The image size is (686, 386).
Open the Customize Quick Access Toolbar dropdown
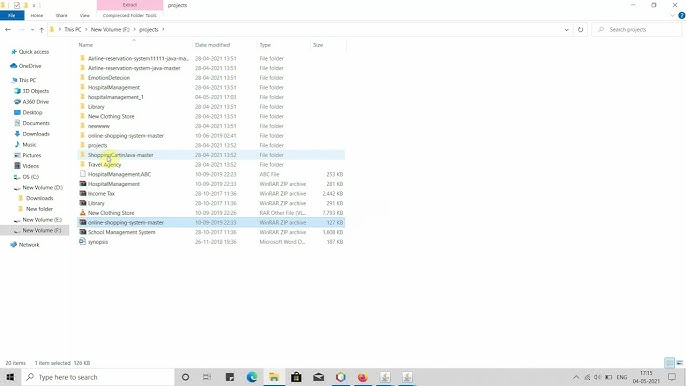pos(34,5)
